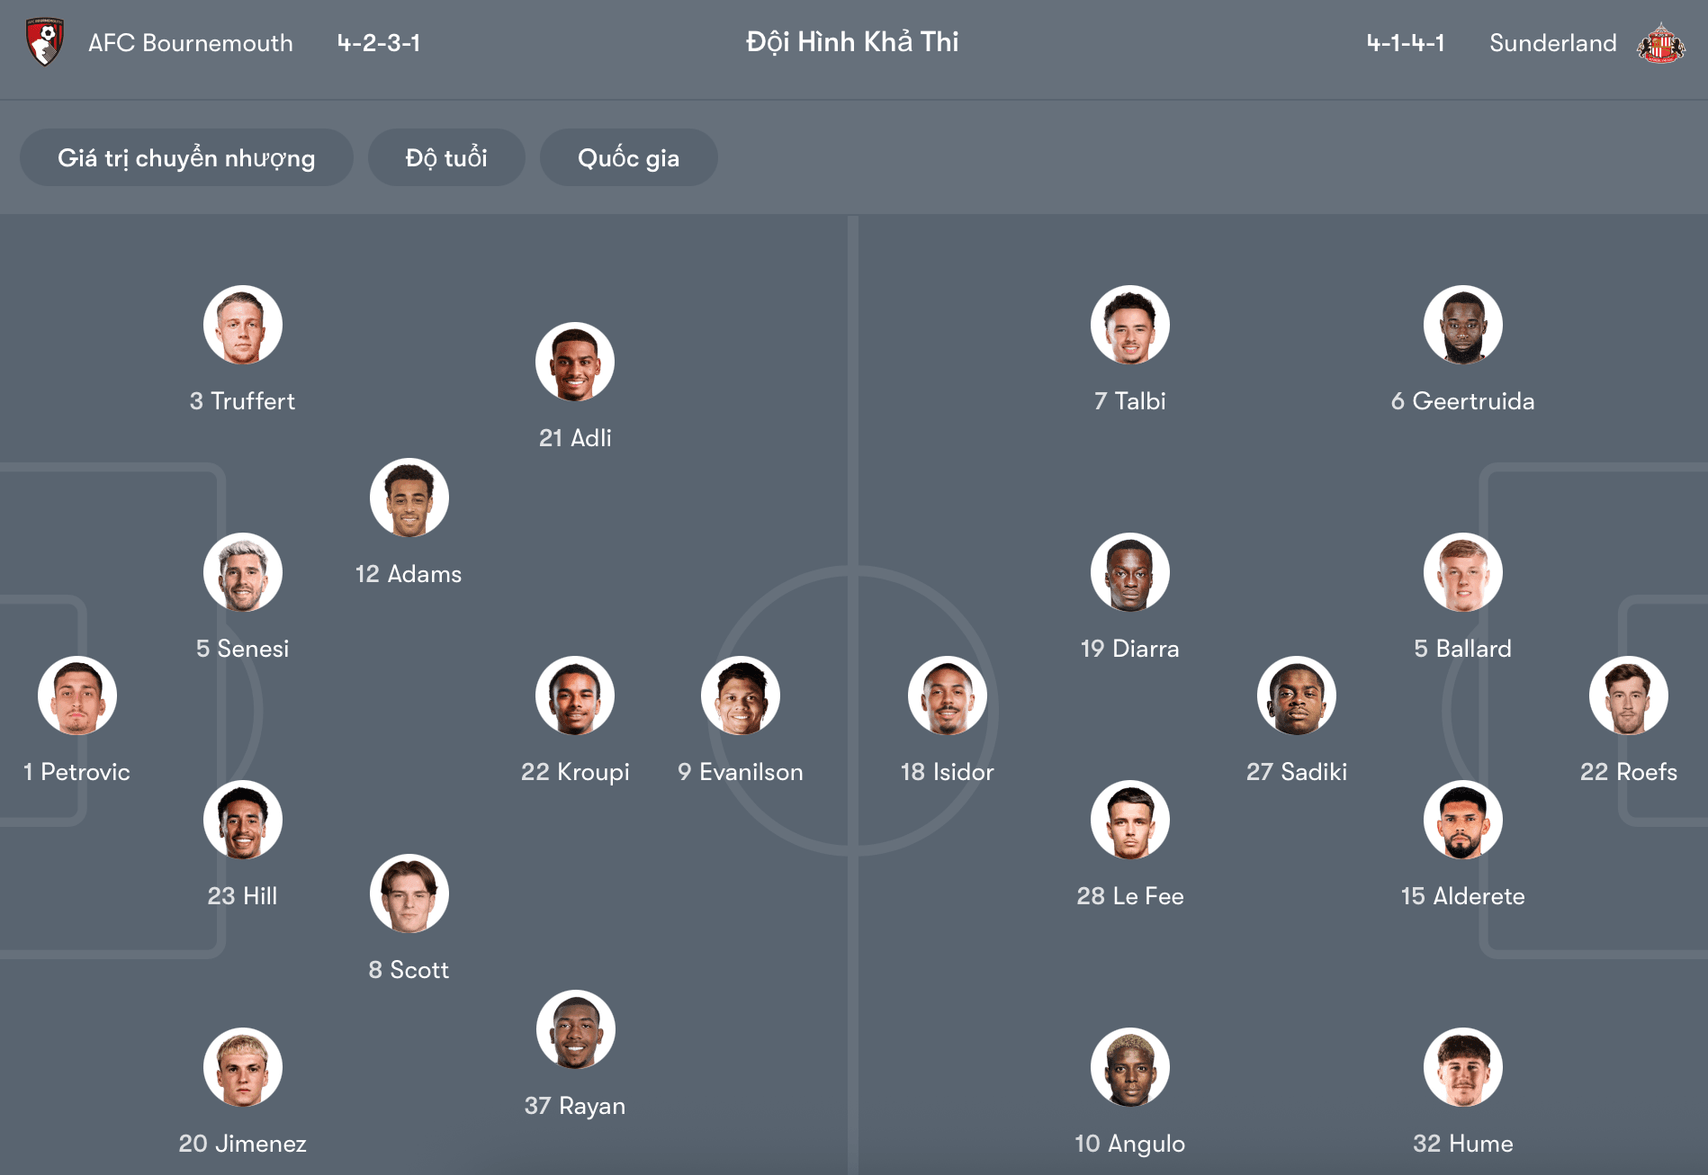The width and height of the screenshot is (1708, 1175).
Task: Click the Sunderland club badge
Action: [1663, 42]
